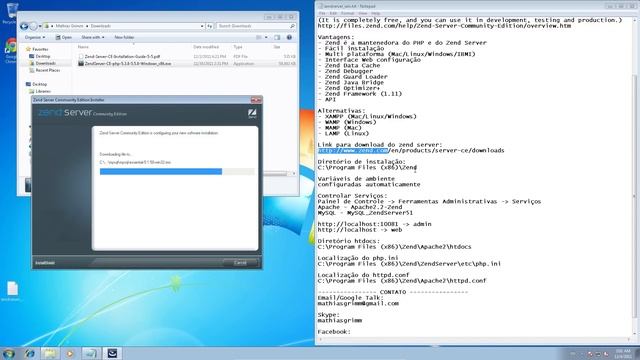Click the Notepad horizontal scrollbar

[474, 340]
